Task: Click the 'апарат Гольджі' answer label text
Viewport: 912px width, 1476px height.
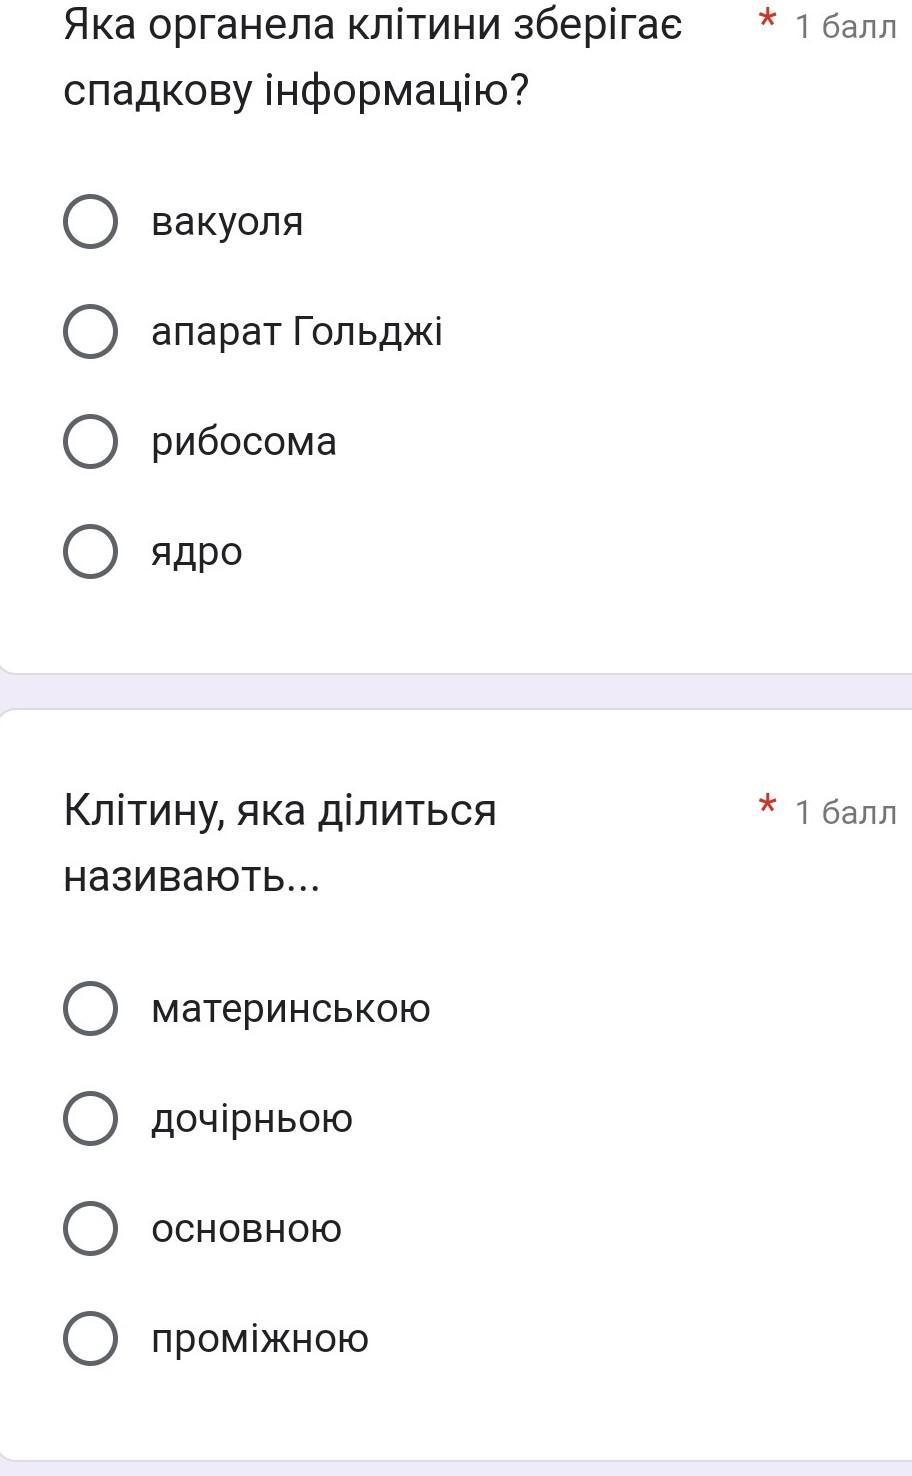Action: coord(297,331)
